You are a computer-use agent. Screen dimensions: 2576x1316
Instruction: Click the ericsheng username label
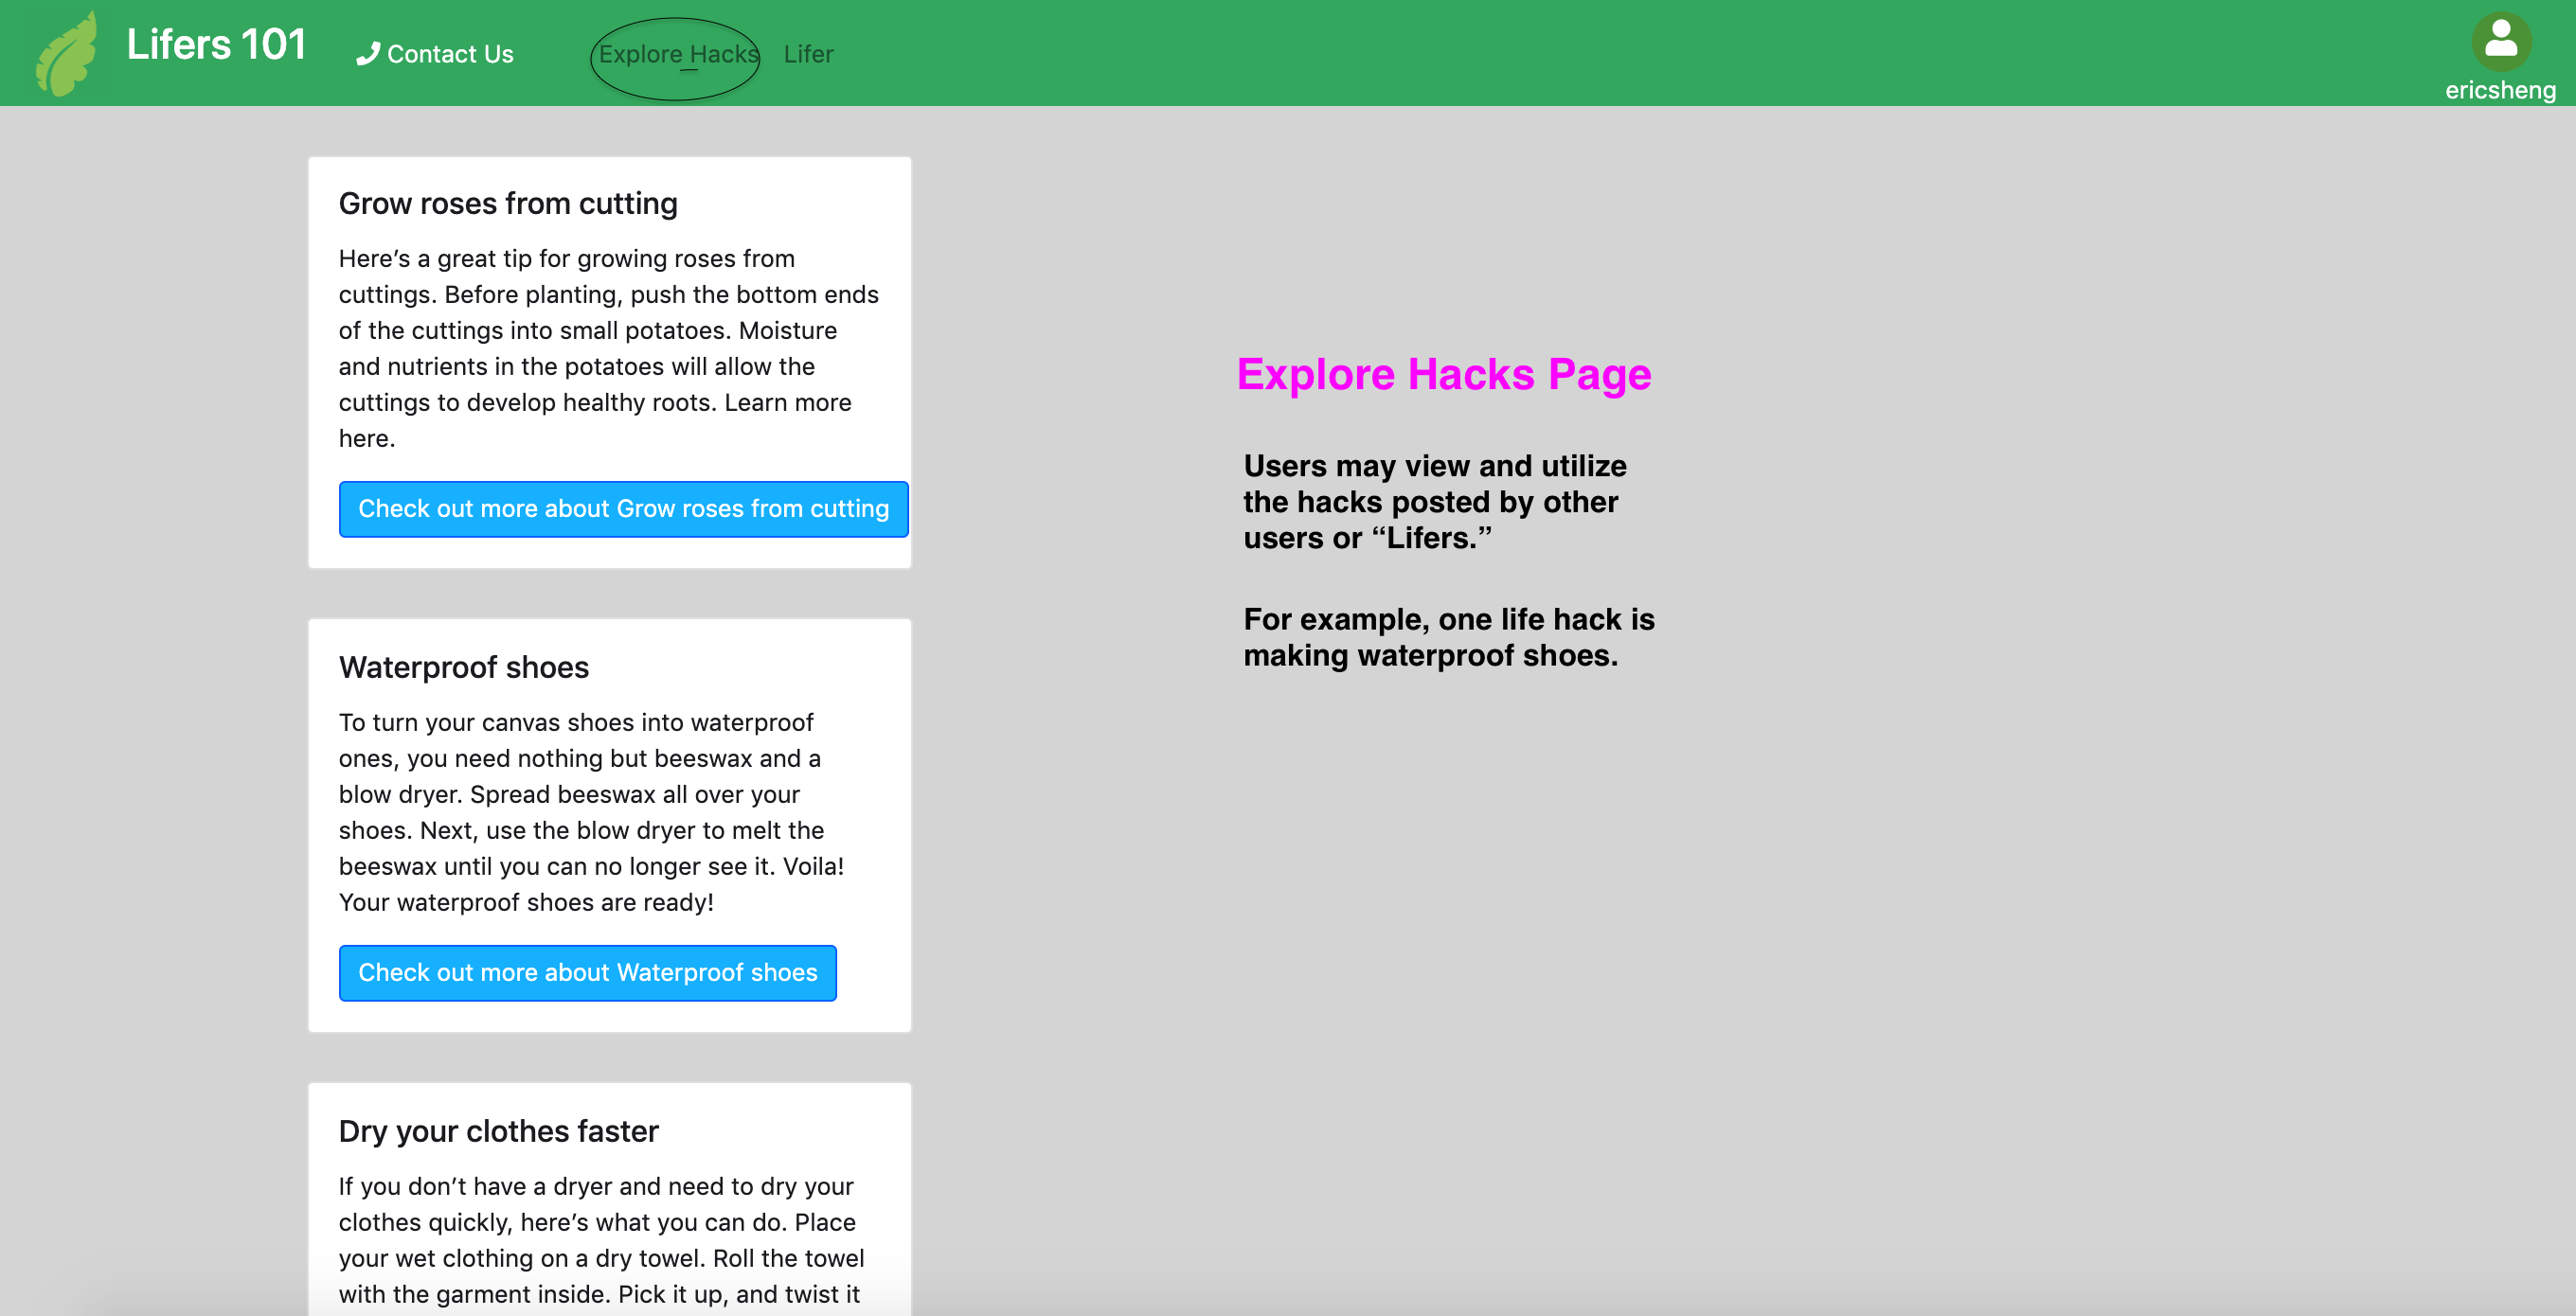coord(2499,90)
